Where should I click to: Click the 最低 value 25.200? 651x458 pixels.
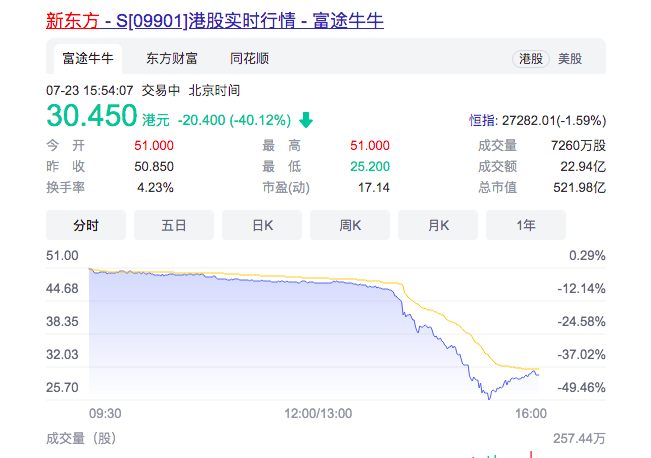tap(370, 167)
